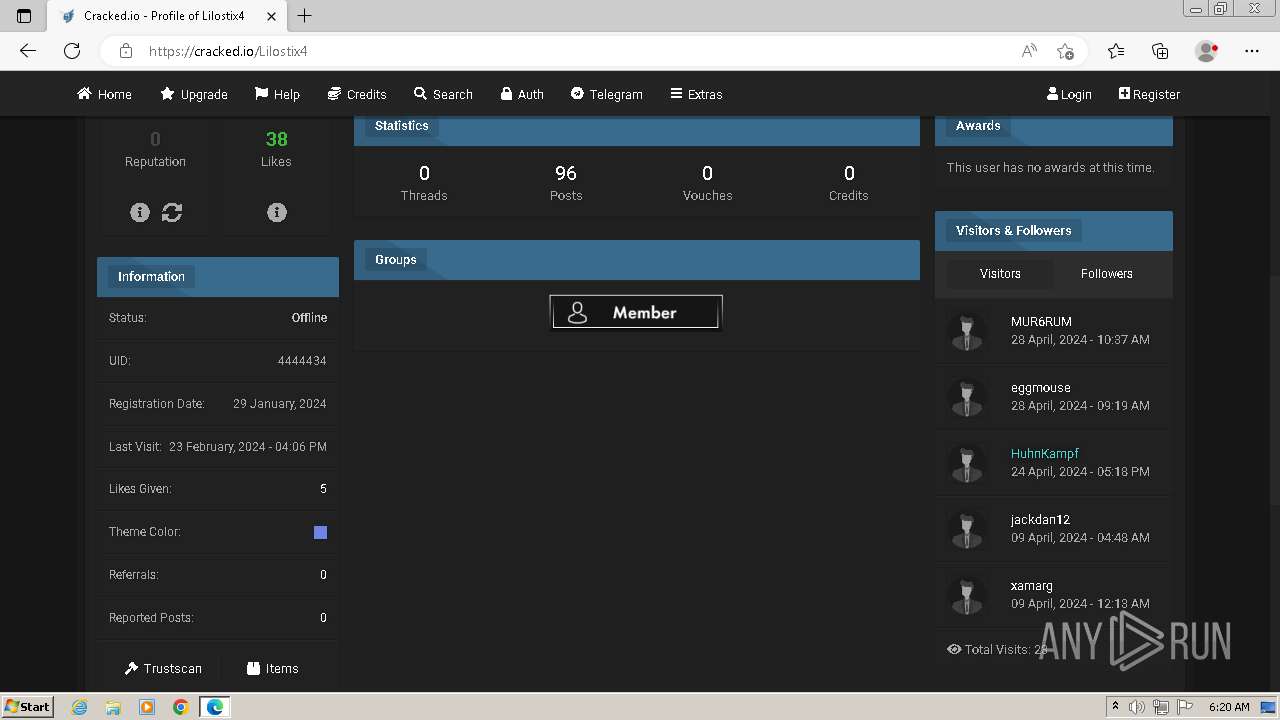1280x720 pixels.
Task: Click HuhnKampf's avatar image
Action: coord(967,464)
